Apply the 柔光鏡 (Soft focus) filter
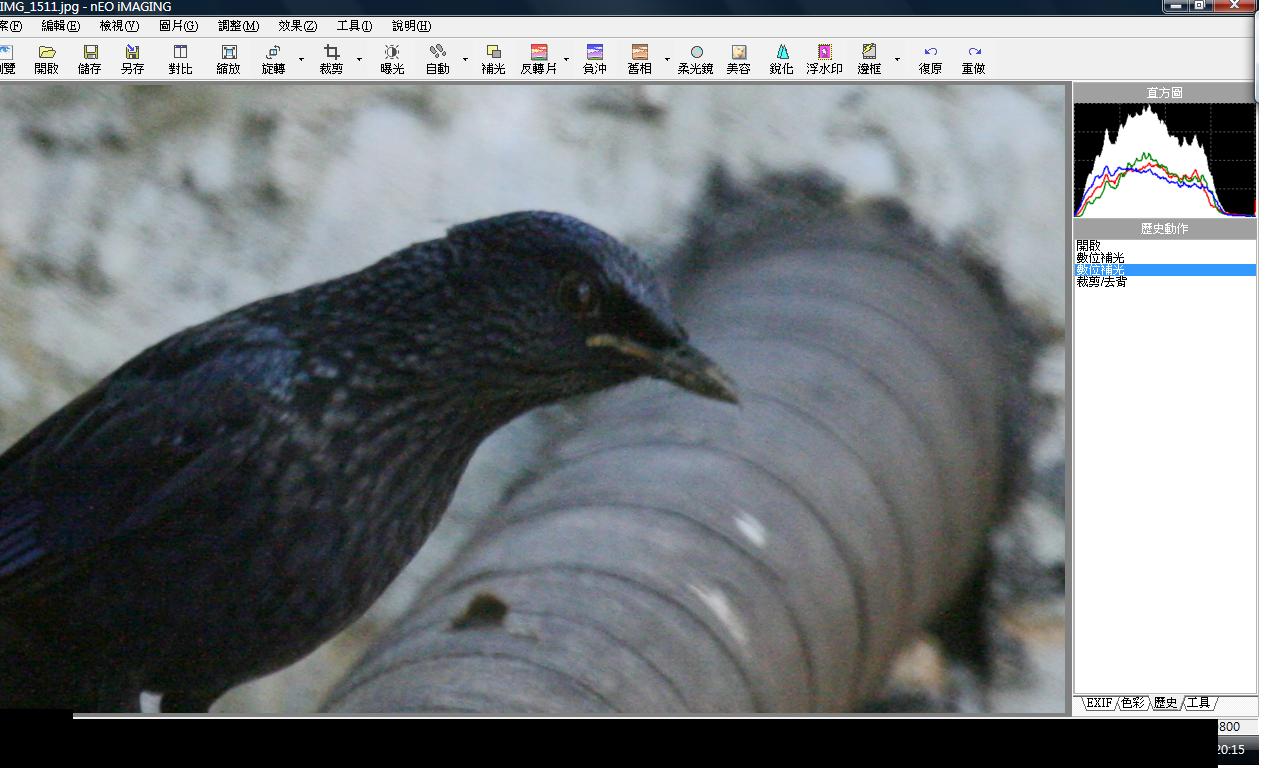Screen dimensions: 1280x768 [x=696, y=59]
